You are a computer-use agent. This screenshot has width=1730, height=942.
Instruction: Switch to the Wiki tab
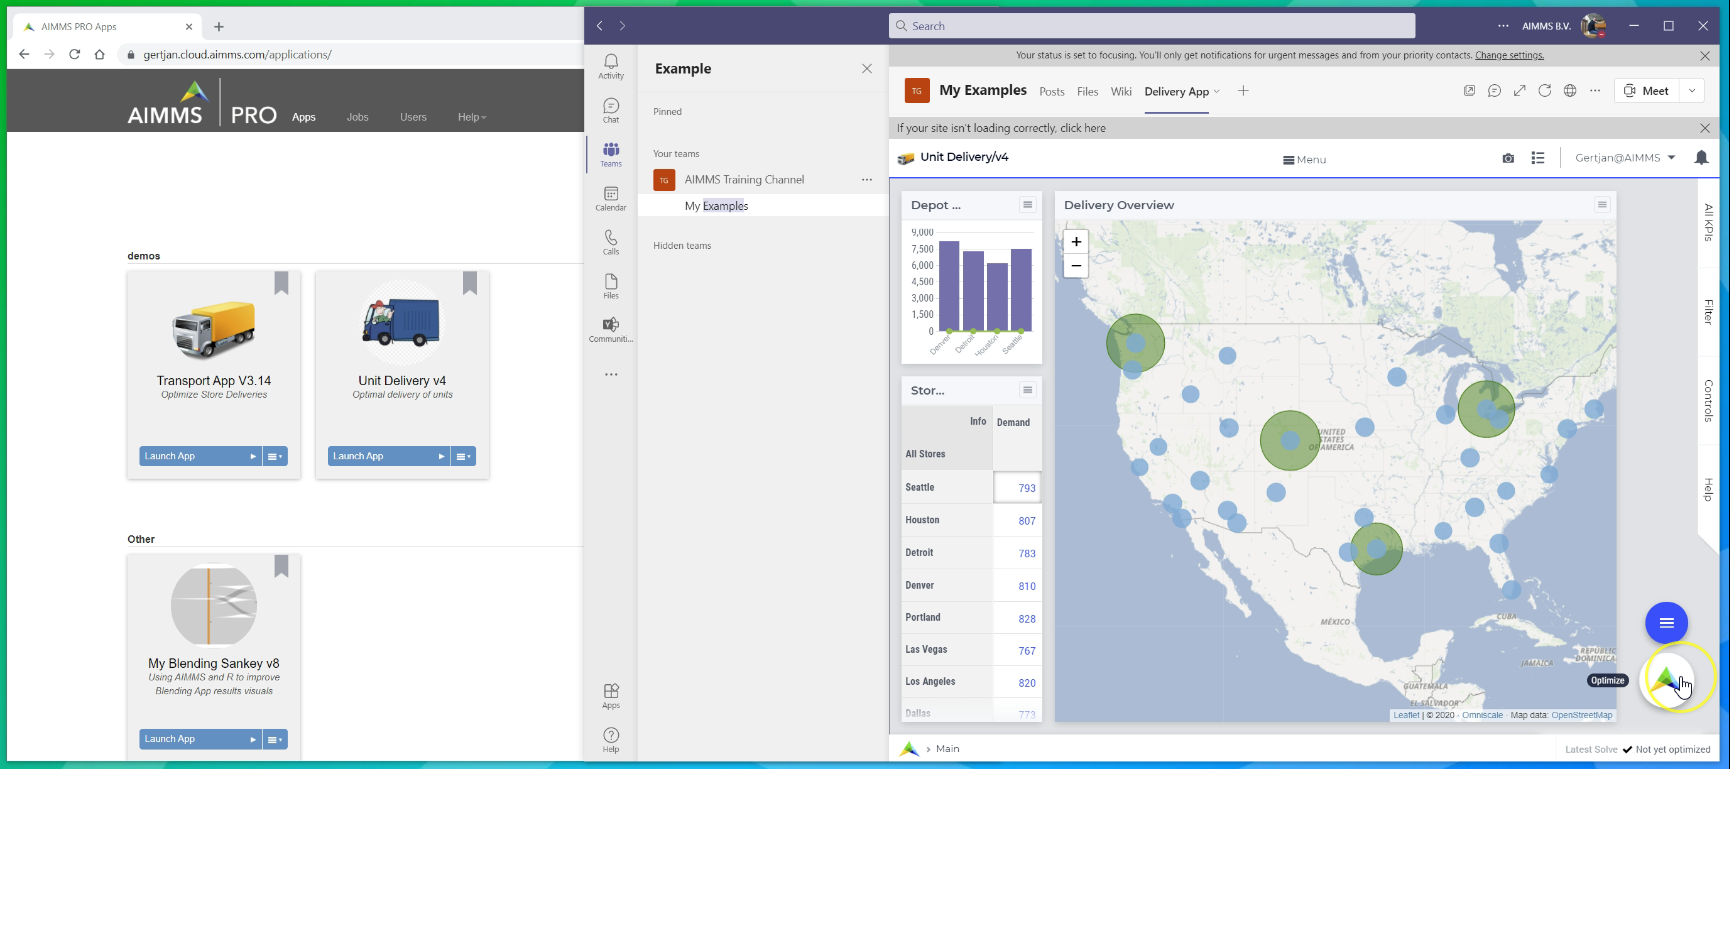[x=1121, y=92]
